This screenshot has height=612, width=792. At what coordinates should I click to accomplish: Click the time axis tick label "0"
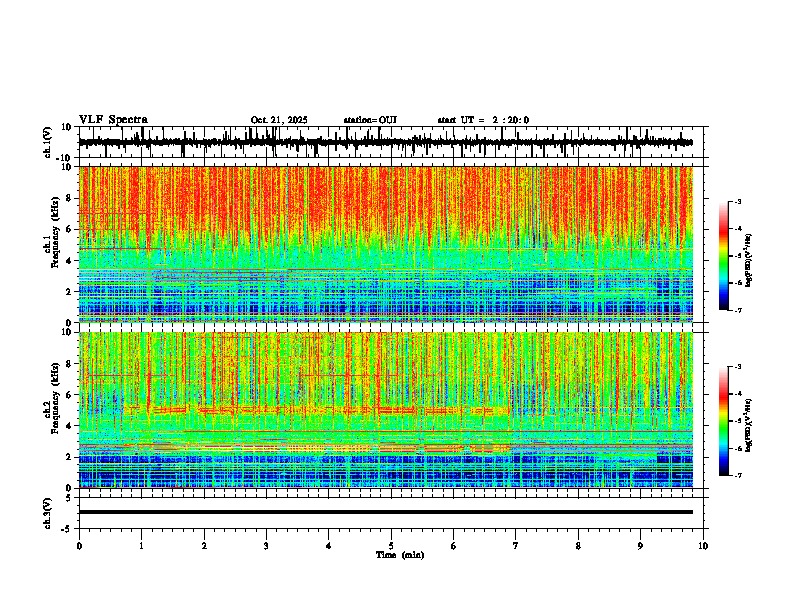pyautogui.click(x=79, y=546)
